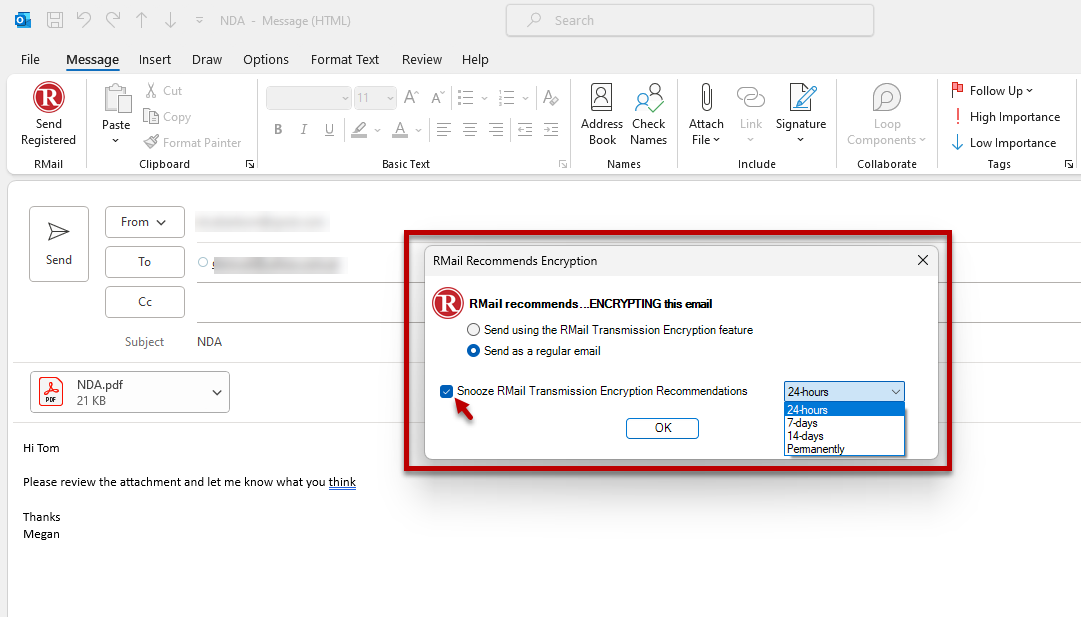1081x617 pixels.
Task: Click the Send button for the email
Action: click(x=58, y=243)
